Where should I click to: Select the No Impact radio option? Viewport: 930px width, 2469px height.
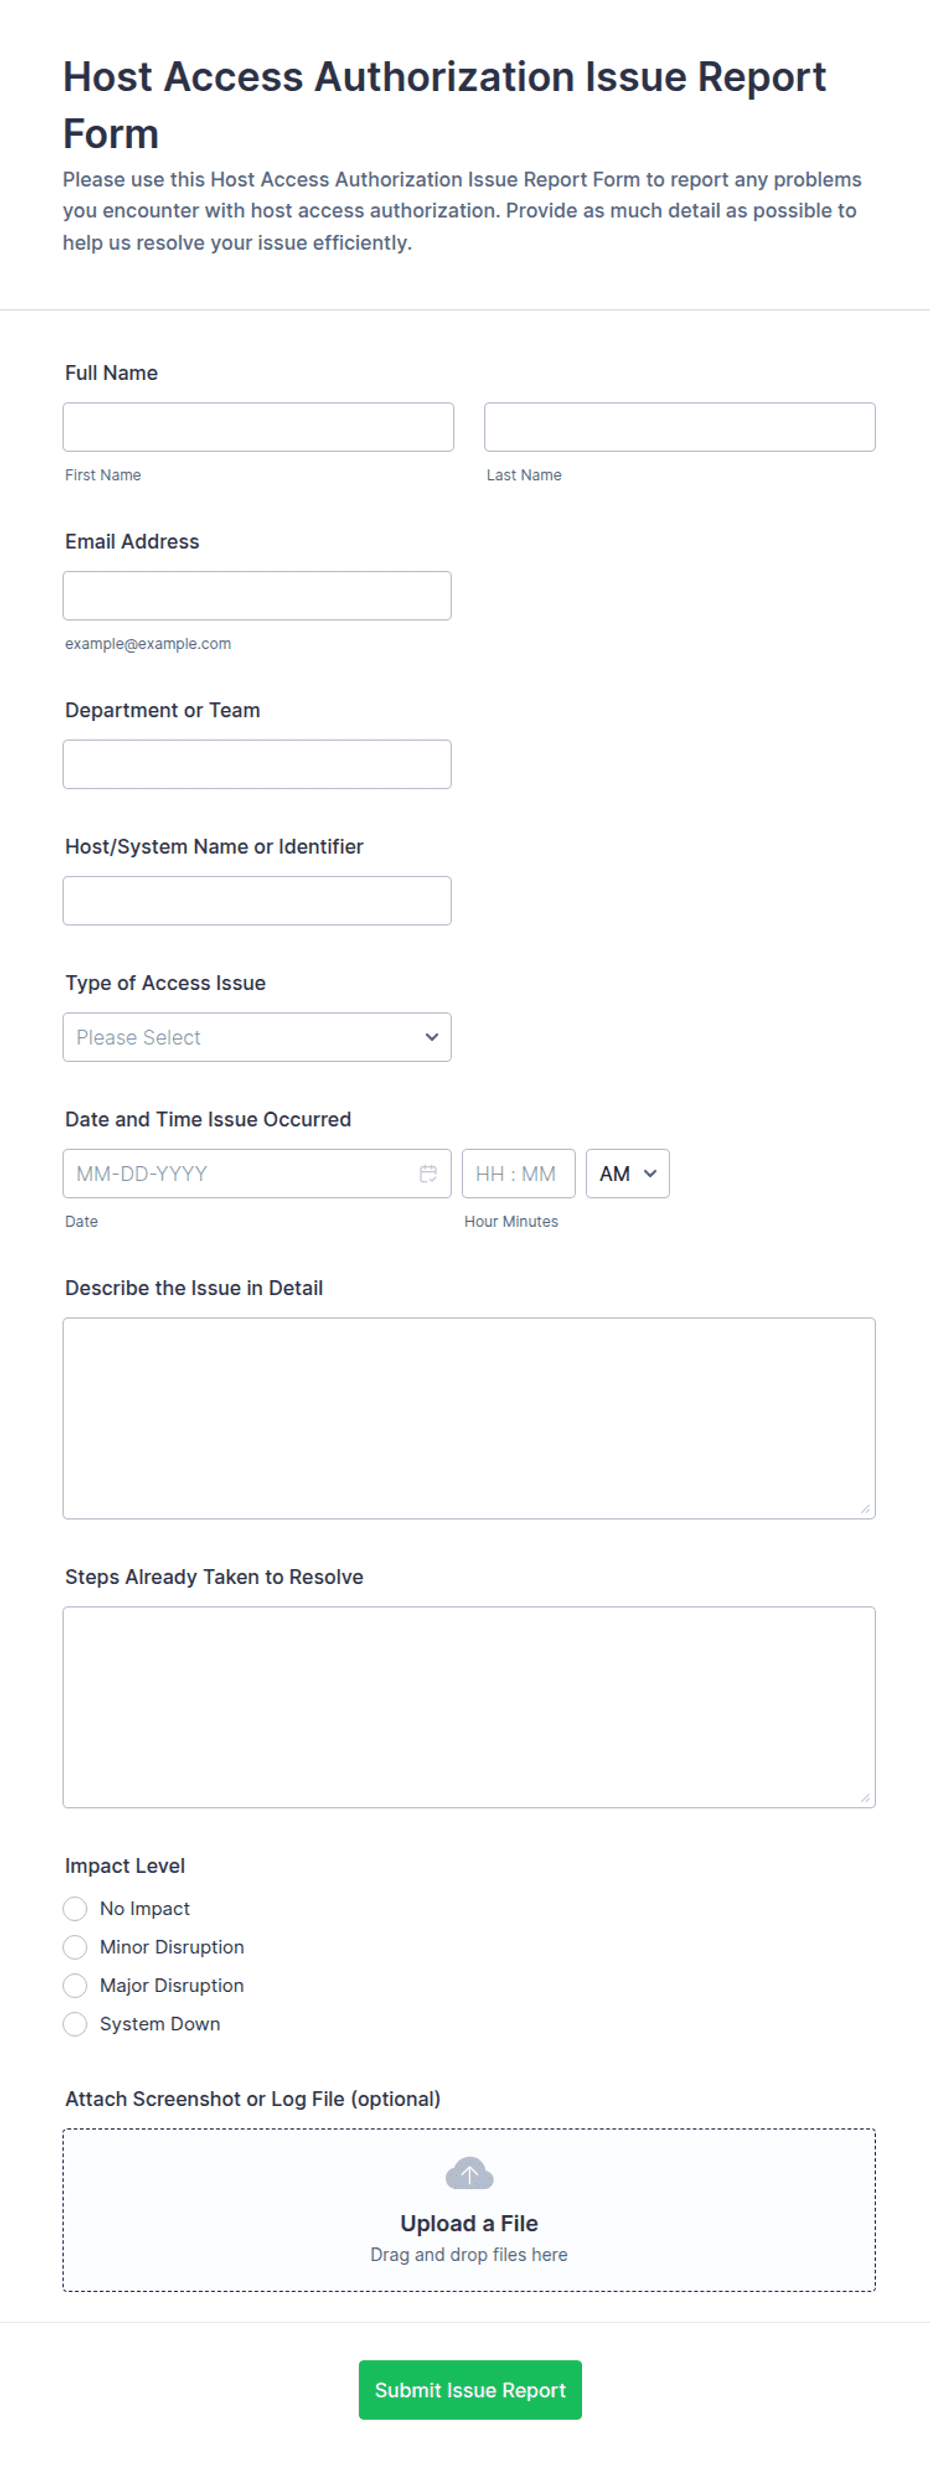pos(75,1909)
